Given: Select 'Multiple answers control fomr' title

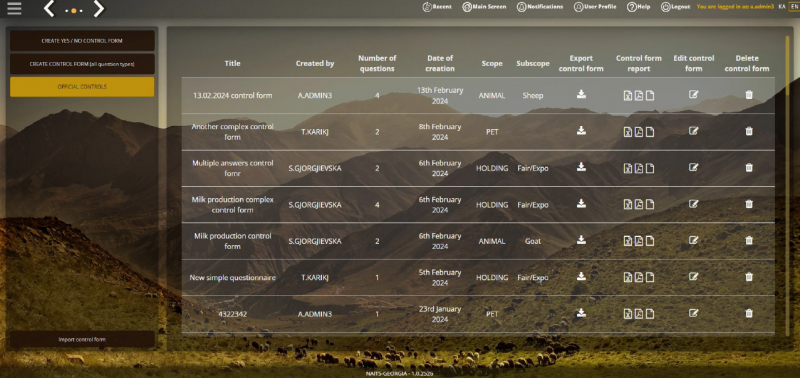Looking at the screenshot, I should click(233, 168).
